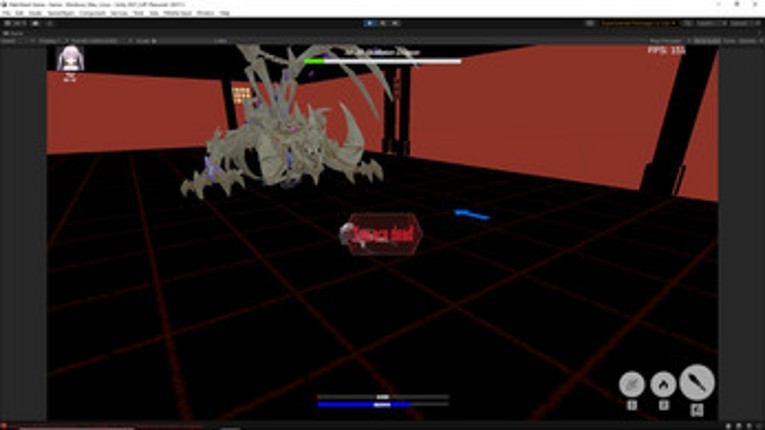Open the resolution aspect dropdown
The height and width of the screenshot is (430, 765).
[97, 41]
